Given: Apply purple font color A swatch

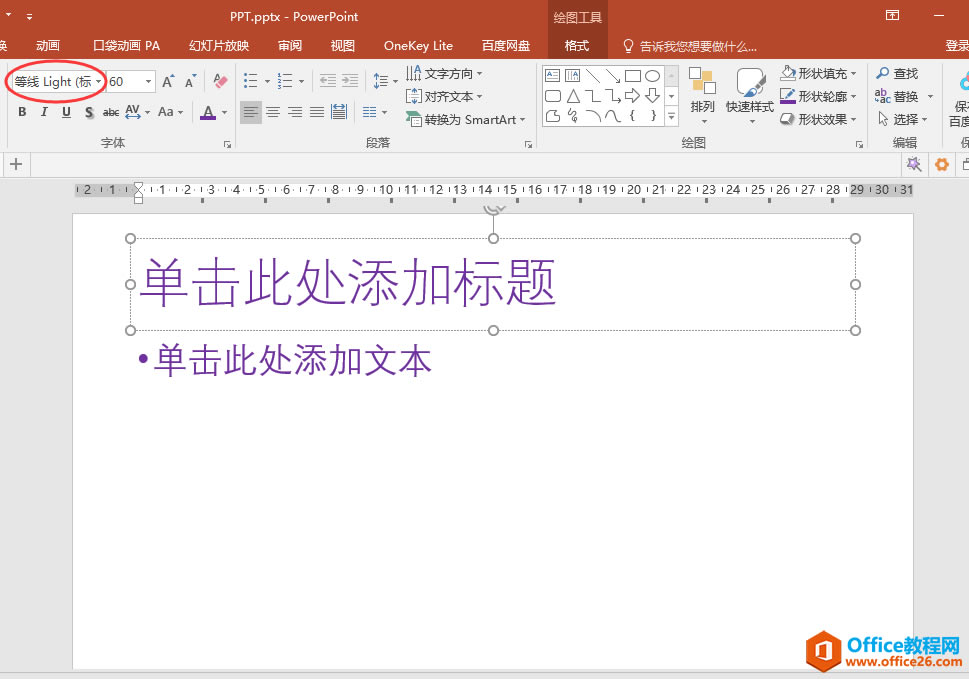Looking at the screenshot, I should (208, 112).
